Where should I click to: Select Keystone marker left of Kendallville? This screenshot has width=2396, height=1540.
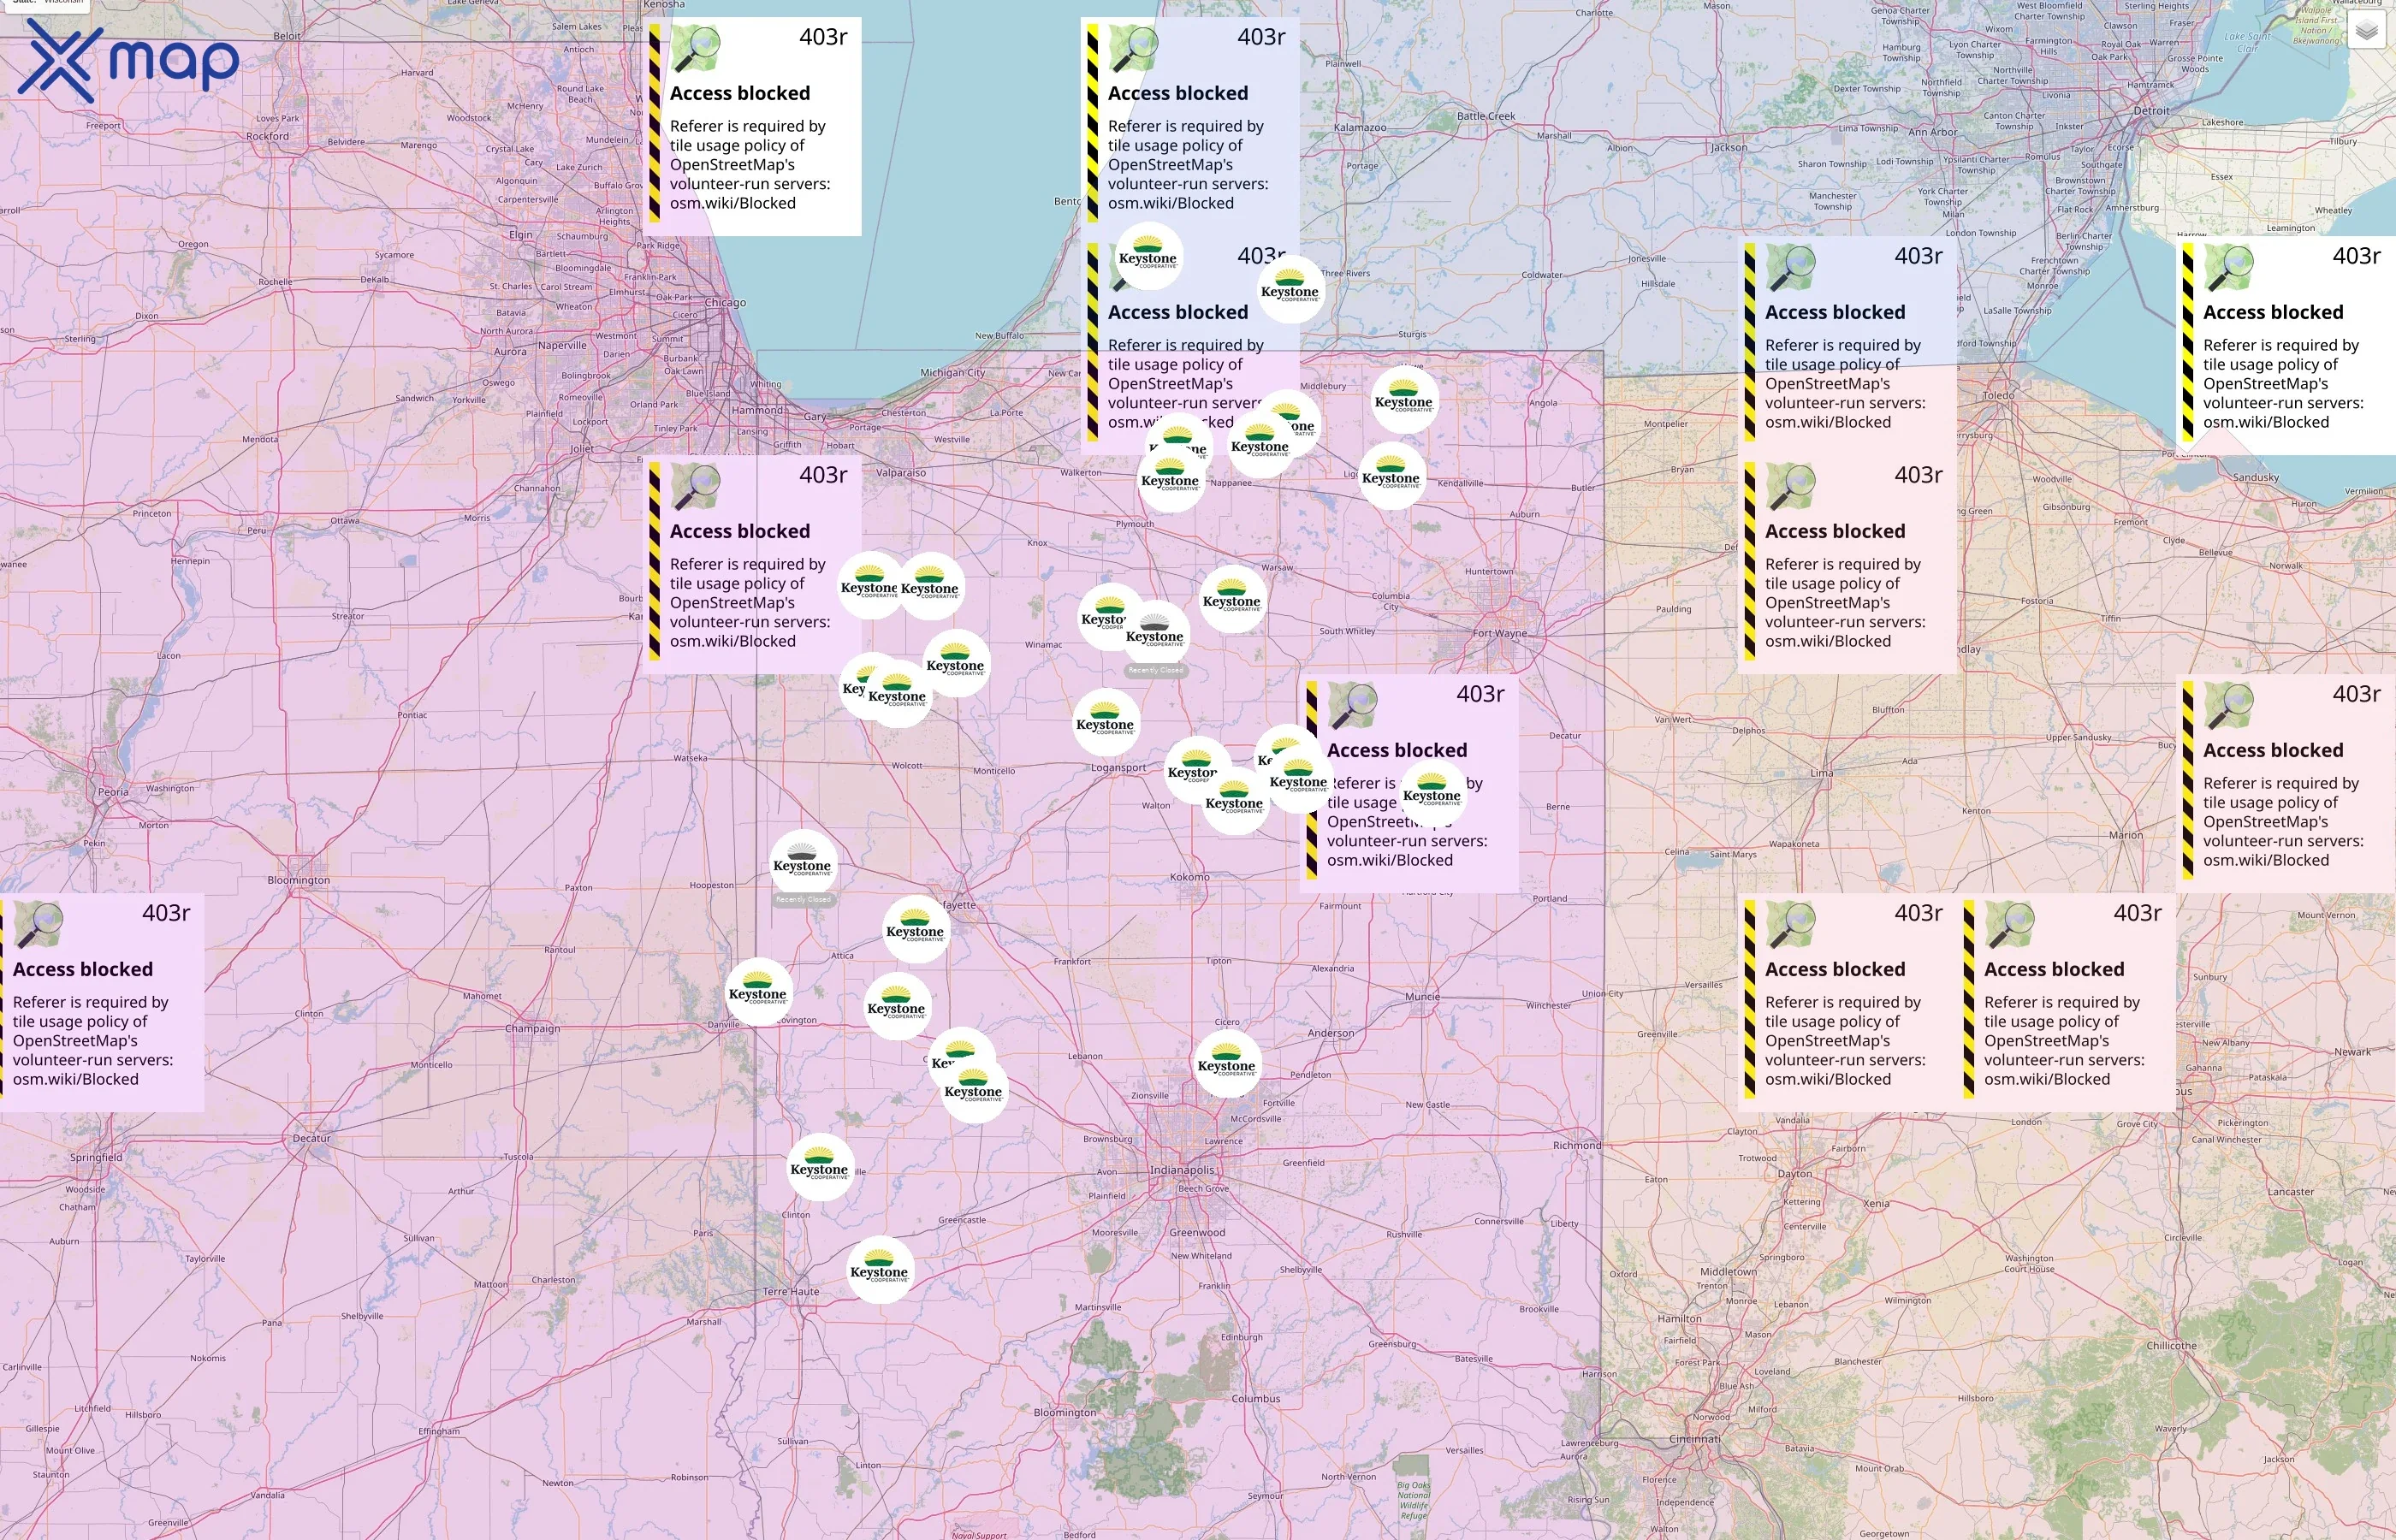tap(1391, 476)
